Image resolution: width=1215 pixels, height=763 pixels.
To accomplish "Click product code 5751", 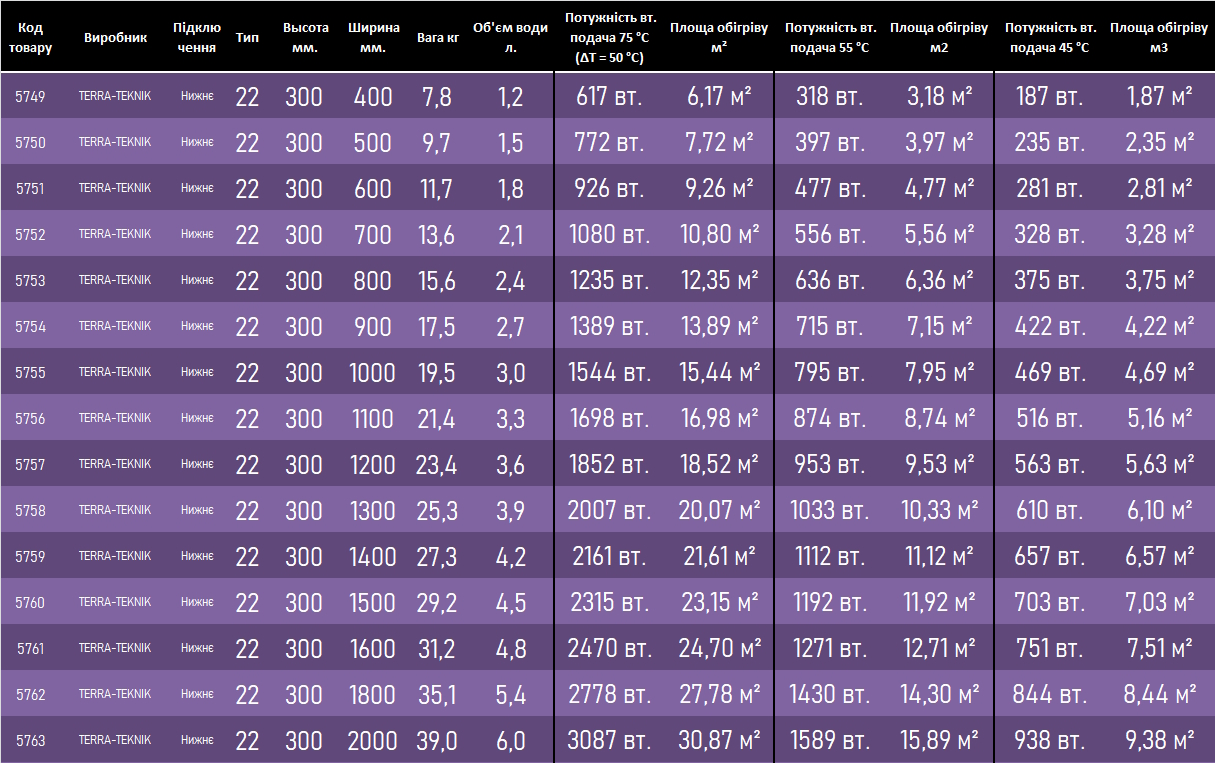I will (30, 189).
